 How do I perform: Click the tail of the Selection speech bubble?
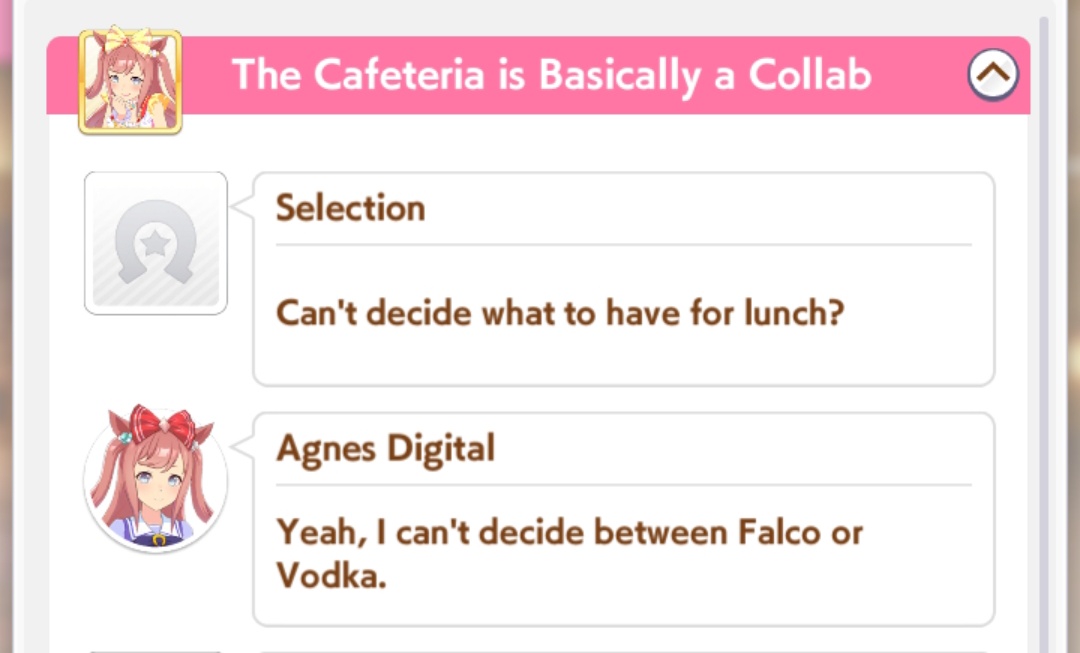tap(241, 206)
